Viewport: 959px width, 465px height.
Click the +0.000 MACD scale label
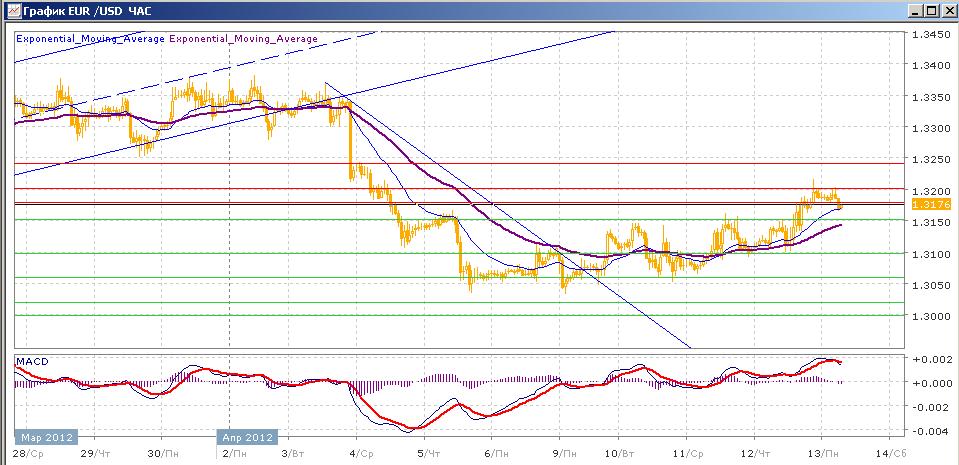[x=931, y=383]
